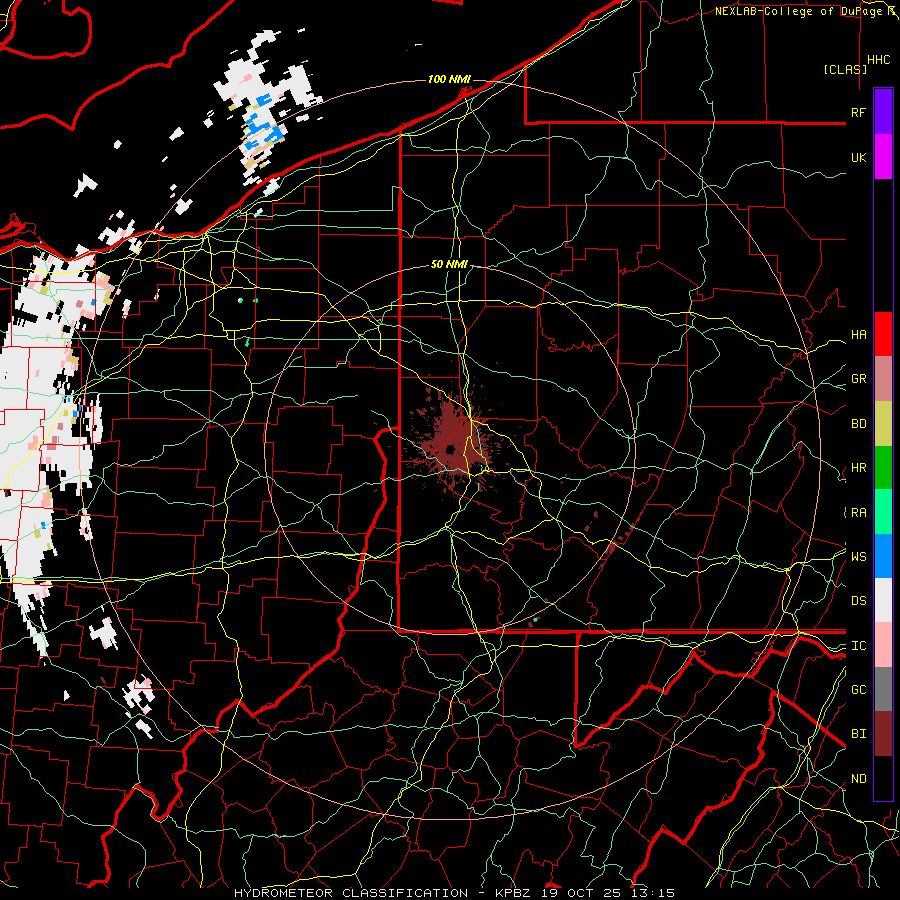Select the GR legend color block

(883, 379)
